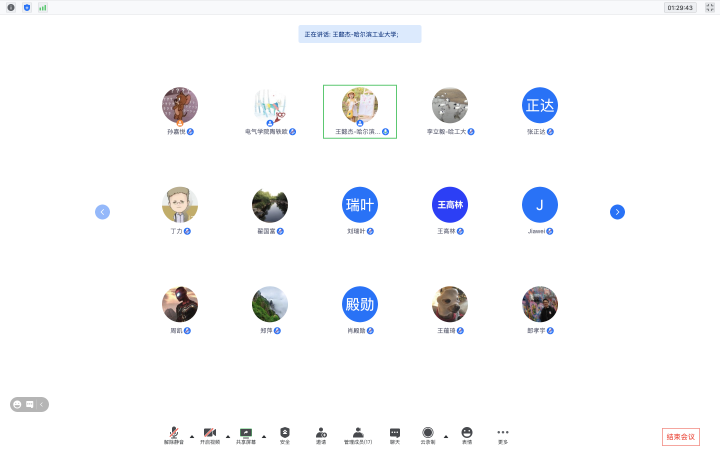The image size is (720, 450).
Task: Select 刘瑞叶's participant avatar
Action: point(360,204)
